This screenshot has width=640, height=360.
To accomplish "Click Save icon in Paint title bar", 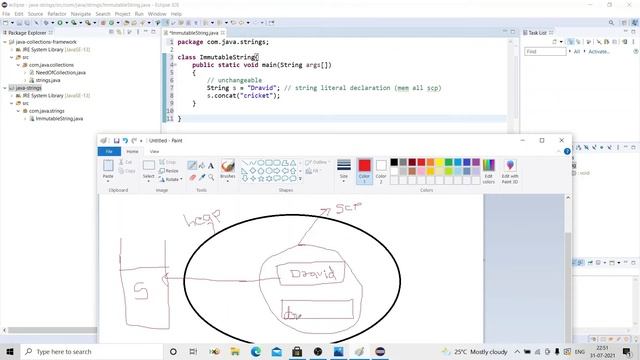I will (x=116, y=140).
